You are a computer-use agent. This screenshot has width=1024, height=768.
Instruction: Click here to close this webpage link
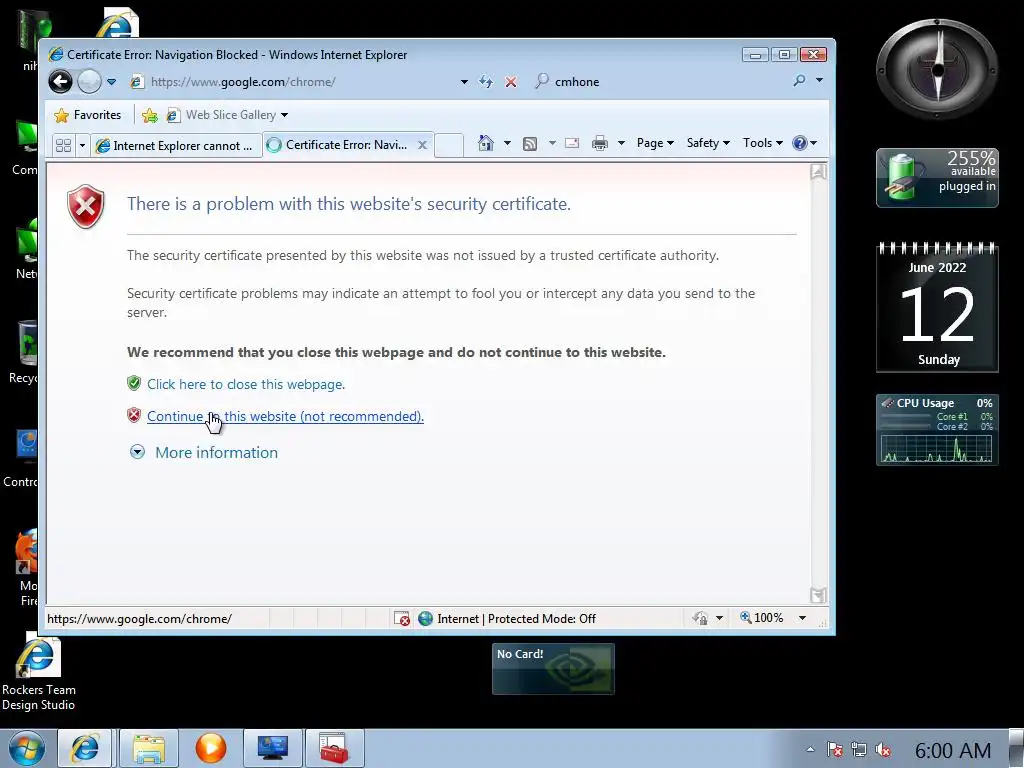tap(246, 384)
